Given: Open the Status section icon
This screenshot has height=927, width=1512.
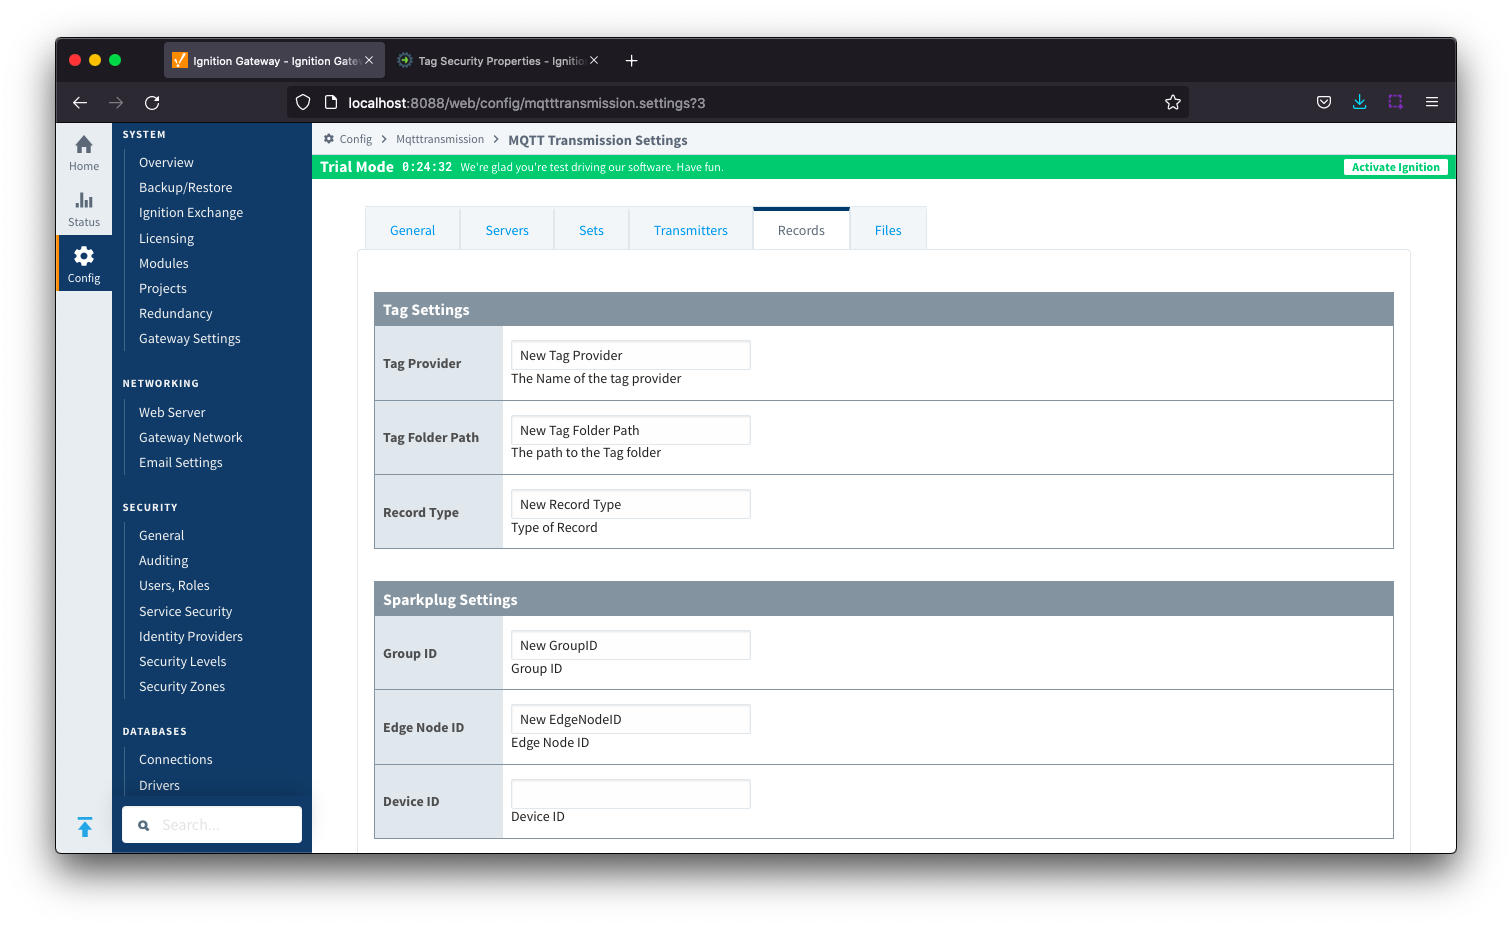Looking at the screenshot, I should pos(84,208).
